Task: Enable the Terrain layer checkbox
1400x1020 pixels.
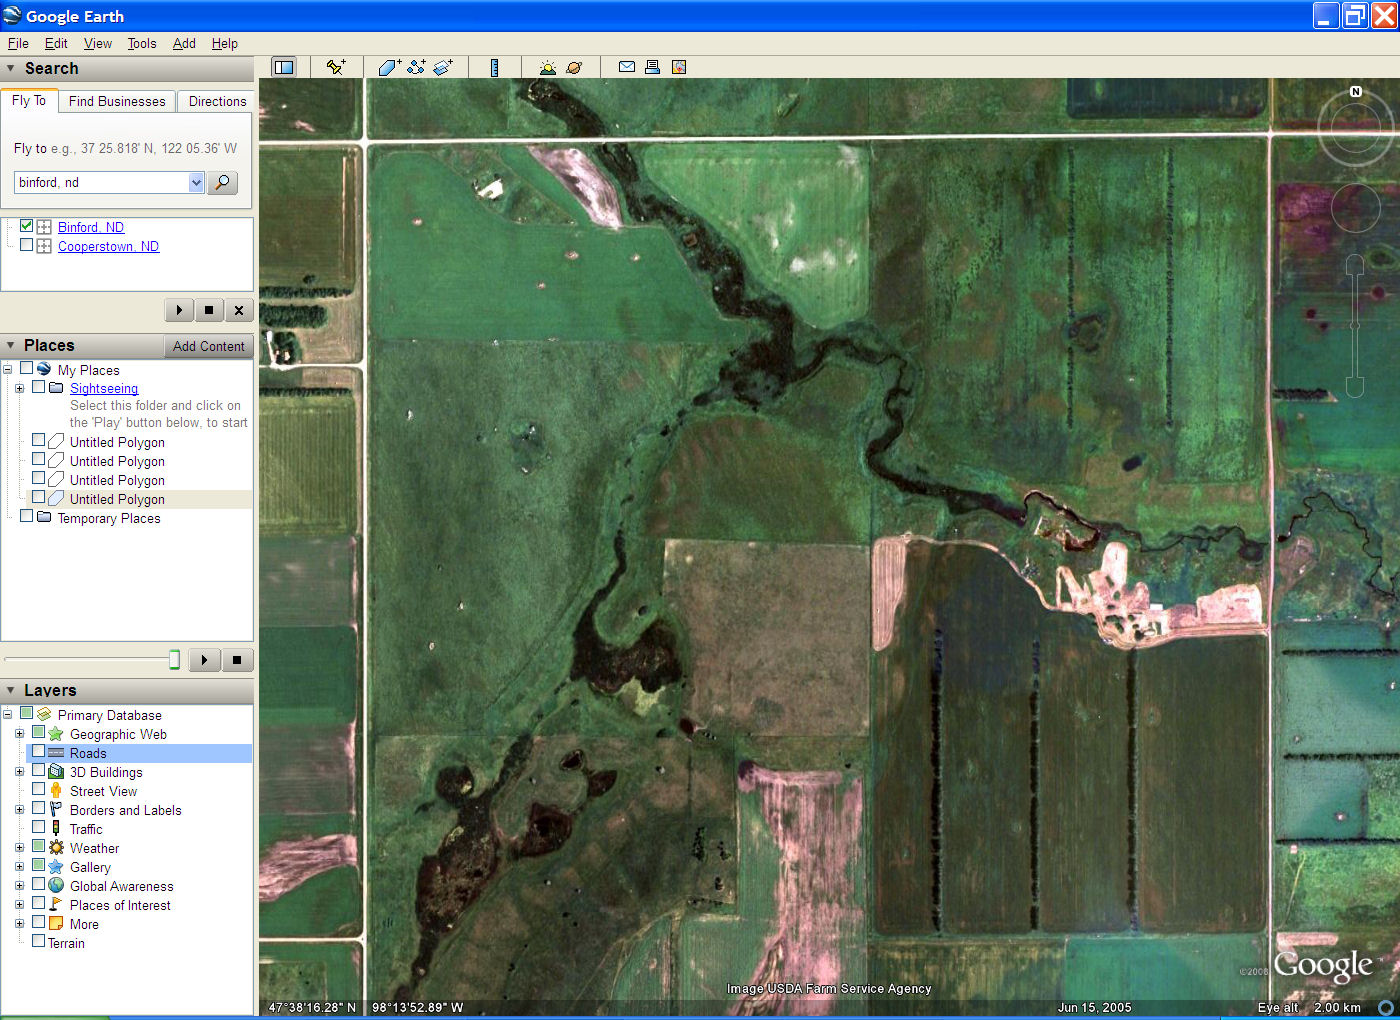Action: [x=38, y=942]
